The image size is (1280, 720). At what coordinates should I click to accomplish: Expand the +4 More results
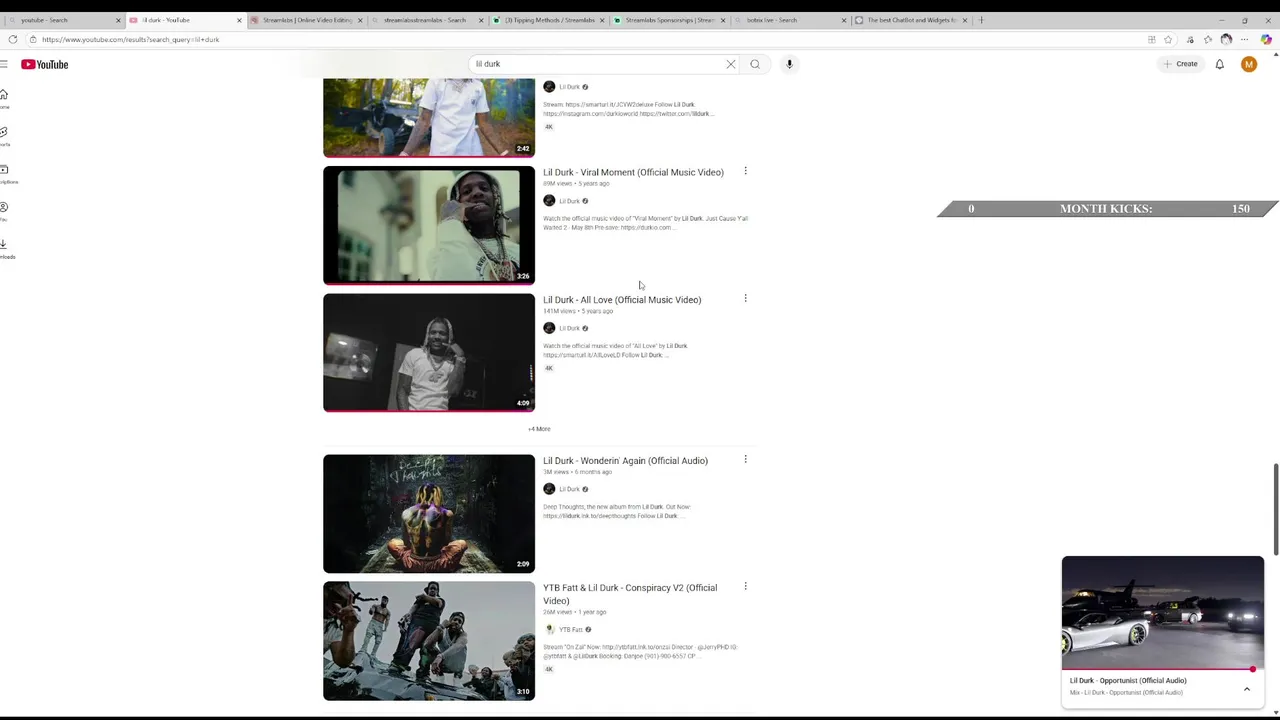tap(539, 429)
